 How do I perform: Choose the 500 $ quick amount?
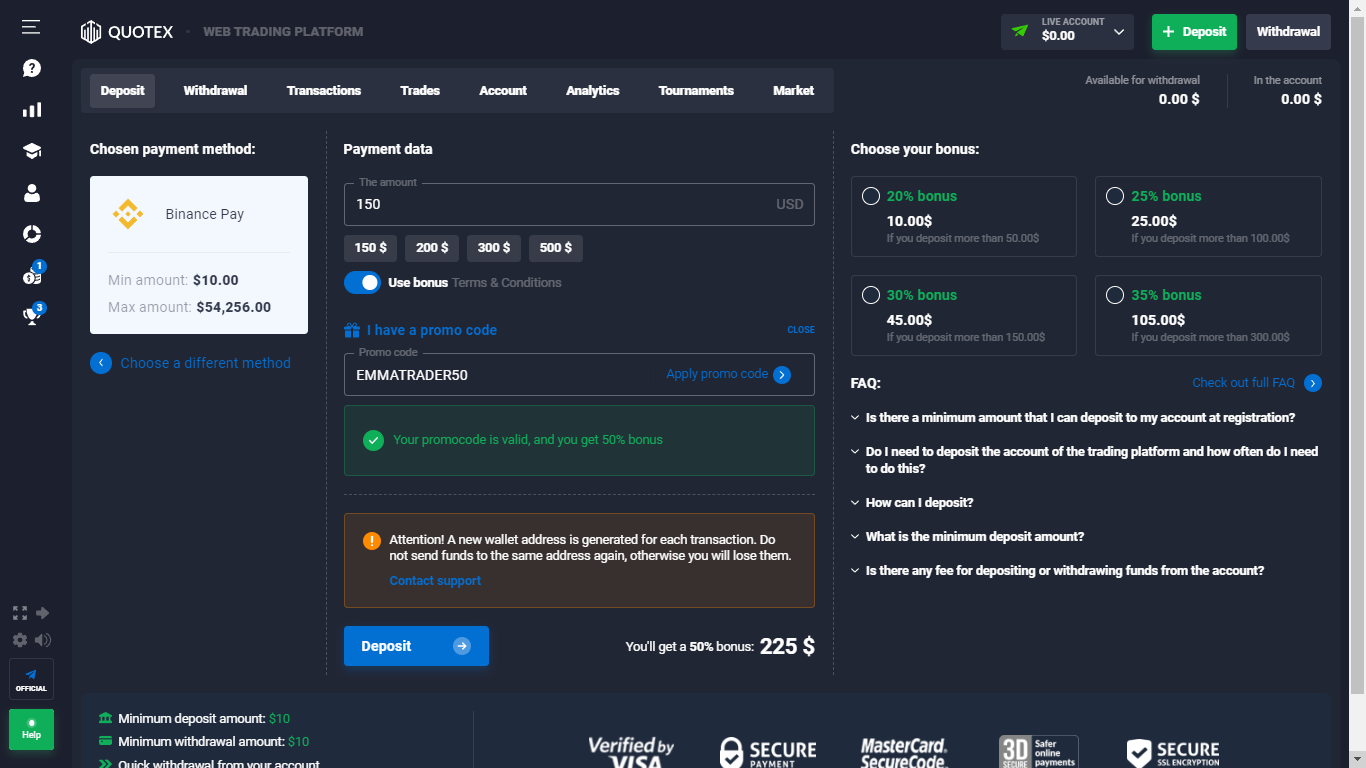(x=556, y=248)
